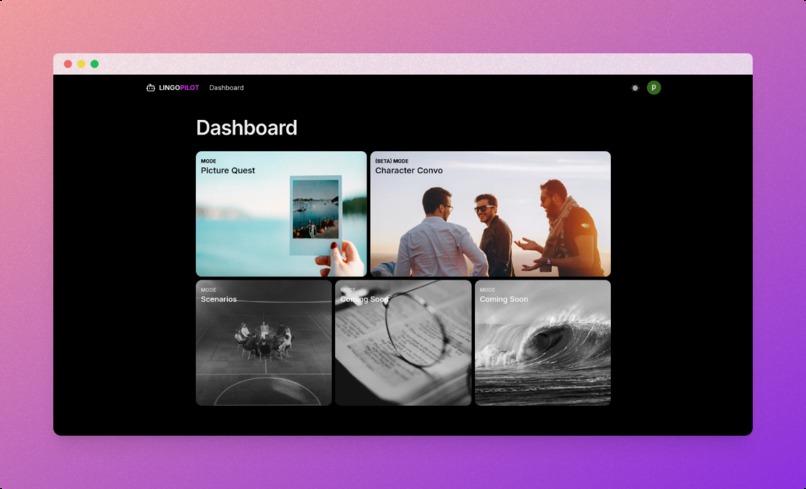Click the yellow minimize window button
806x489 pixels.
click(x=81, y=64)
